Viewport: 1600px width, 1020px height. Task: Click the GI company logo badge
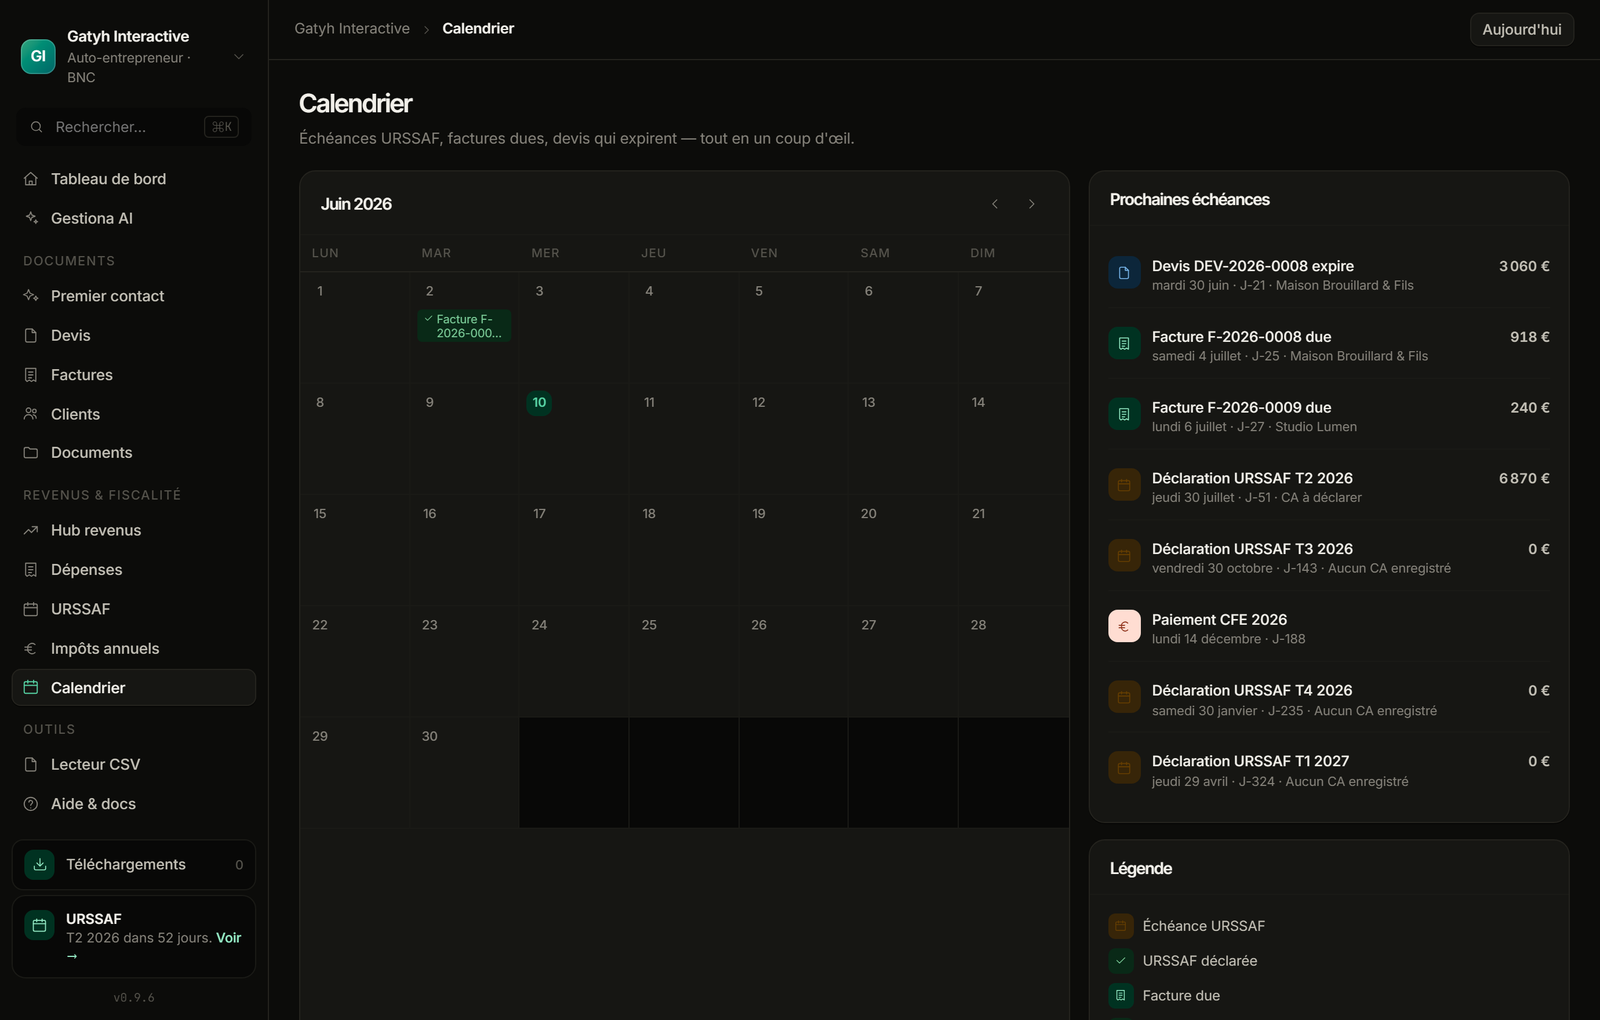click(38, 56)
